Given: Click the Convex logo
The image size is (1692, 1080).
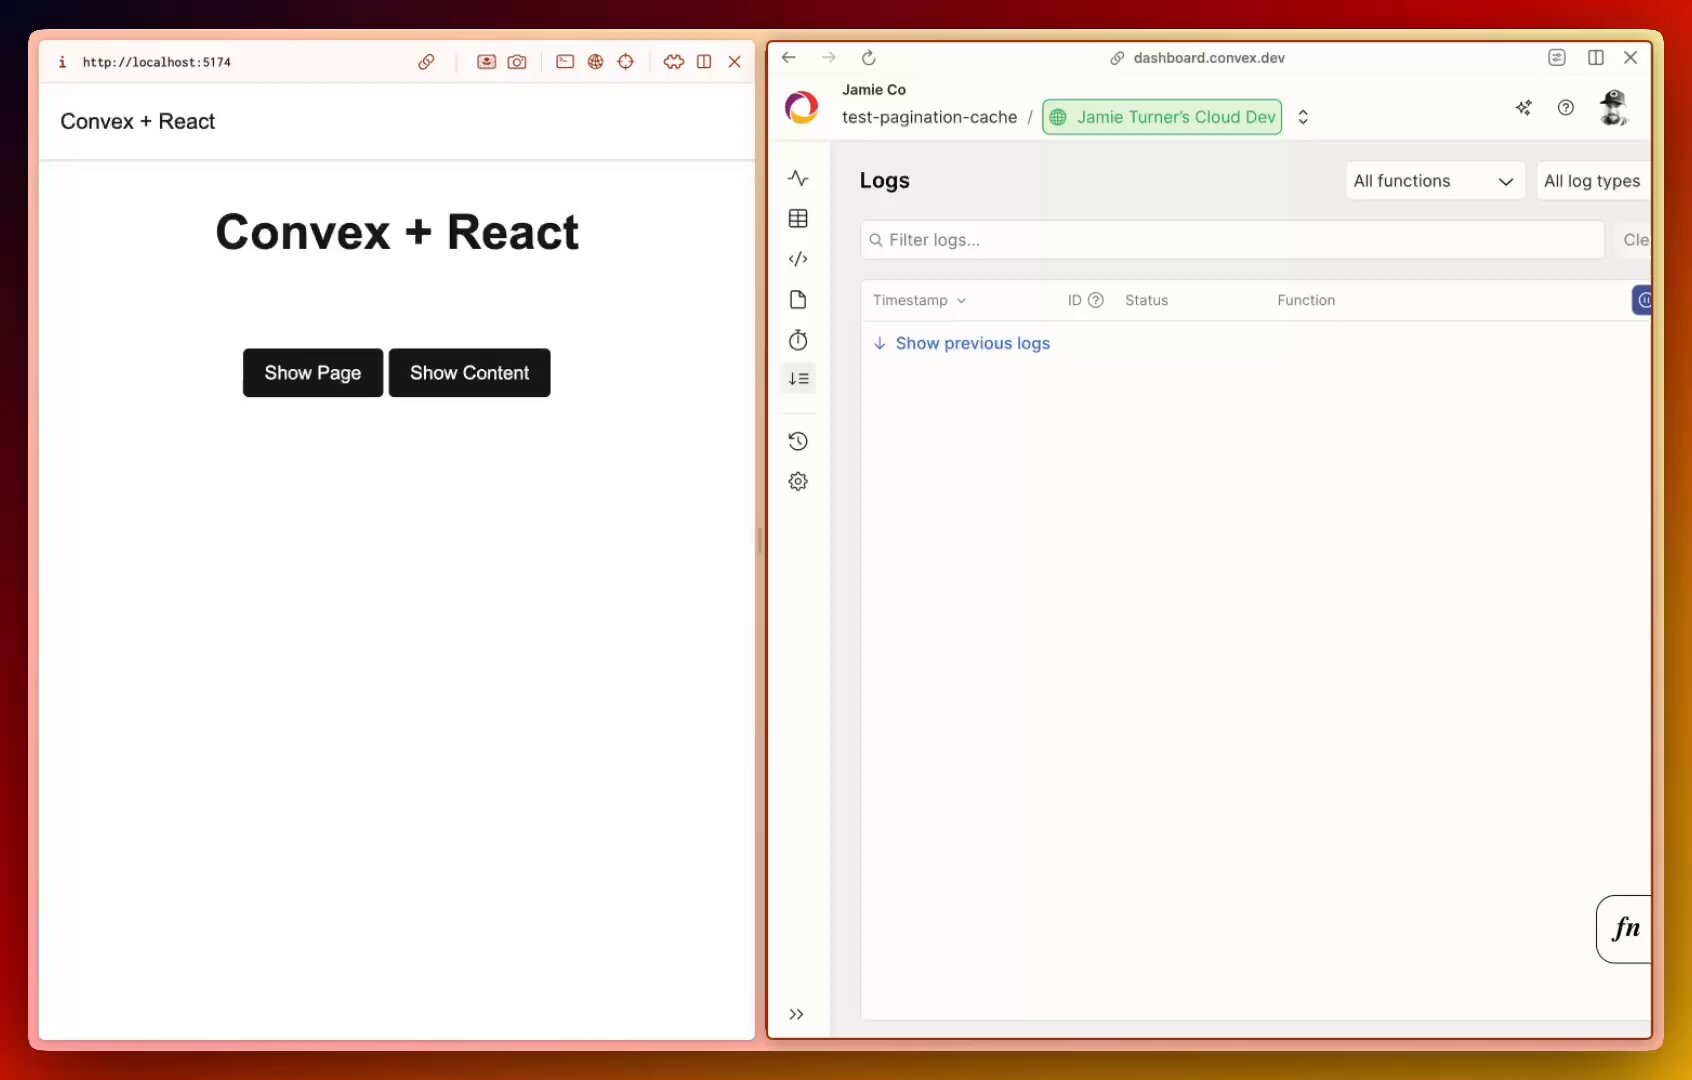Looking at the screenshot, I should coord(802,107).
